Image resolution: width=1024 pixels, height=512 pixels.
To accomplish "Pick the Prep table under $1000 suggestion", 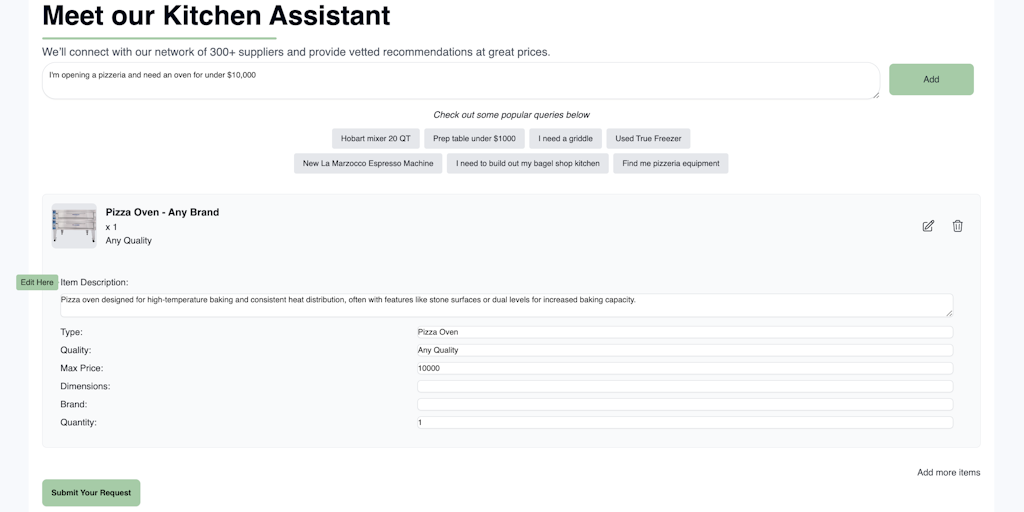I will (474, 138).
